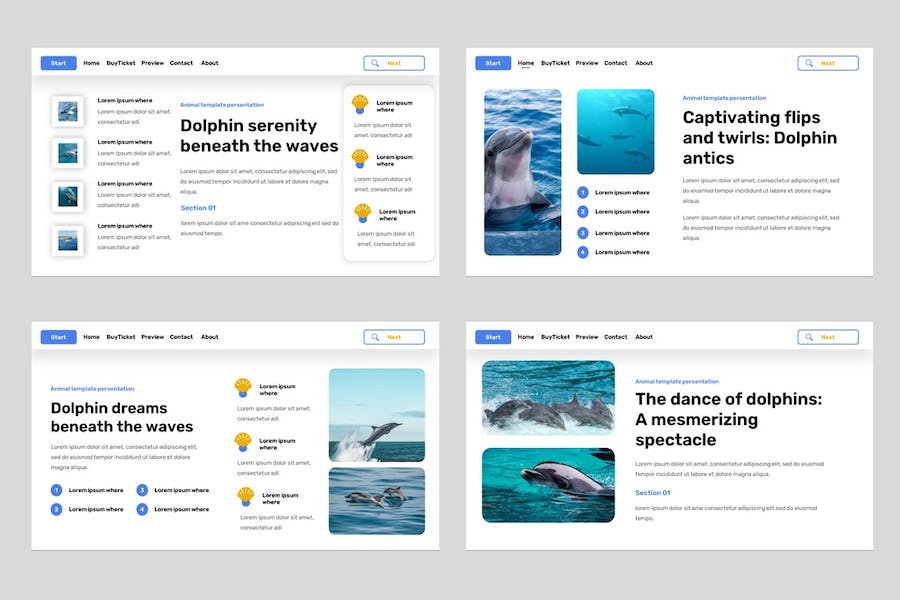Click the second shell icon on Dolphin dreams slide
This screenshot has height=600, width=900.
(243, 441)
